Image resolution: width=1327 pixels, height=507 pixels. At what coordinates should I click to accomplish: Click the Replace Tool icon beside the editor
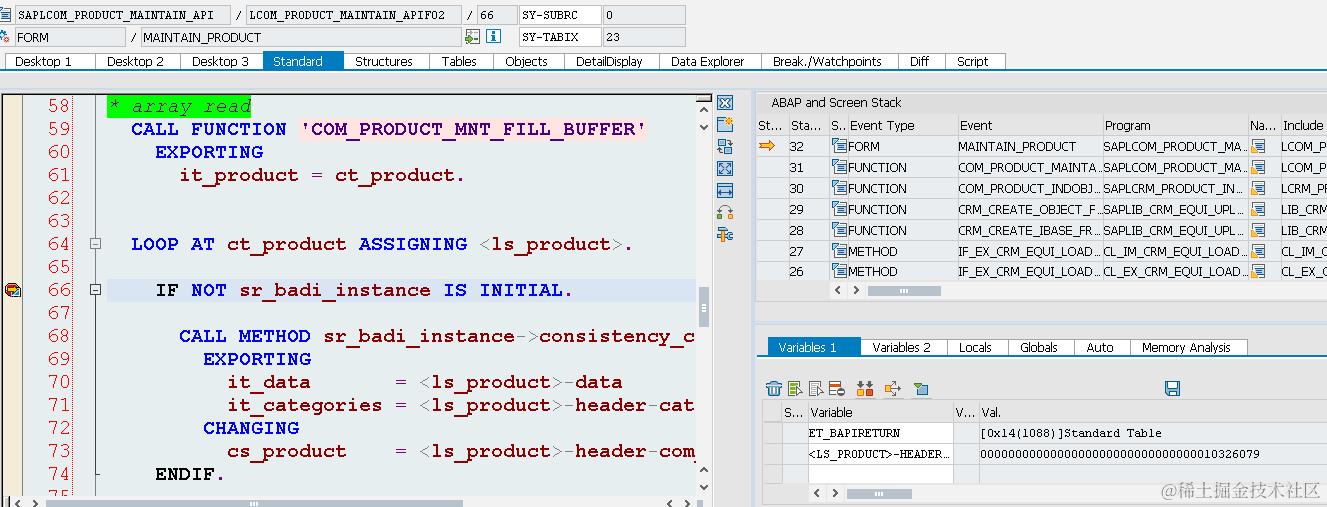[725, 146]
